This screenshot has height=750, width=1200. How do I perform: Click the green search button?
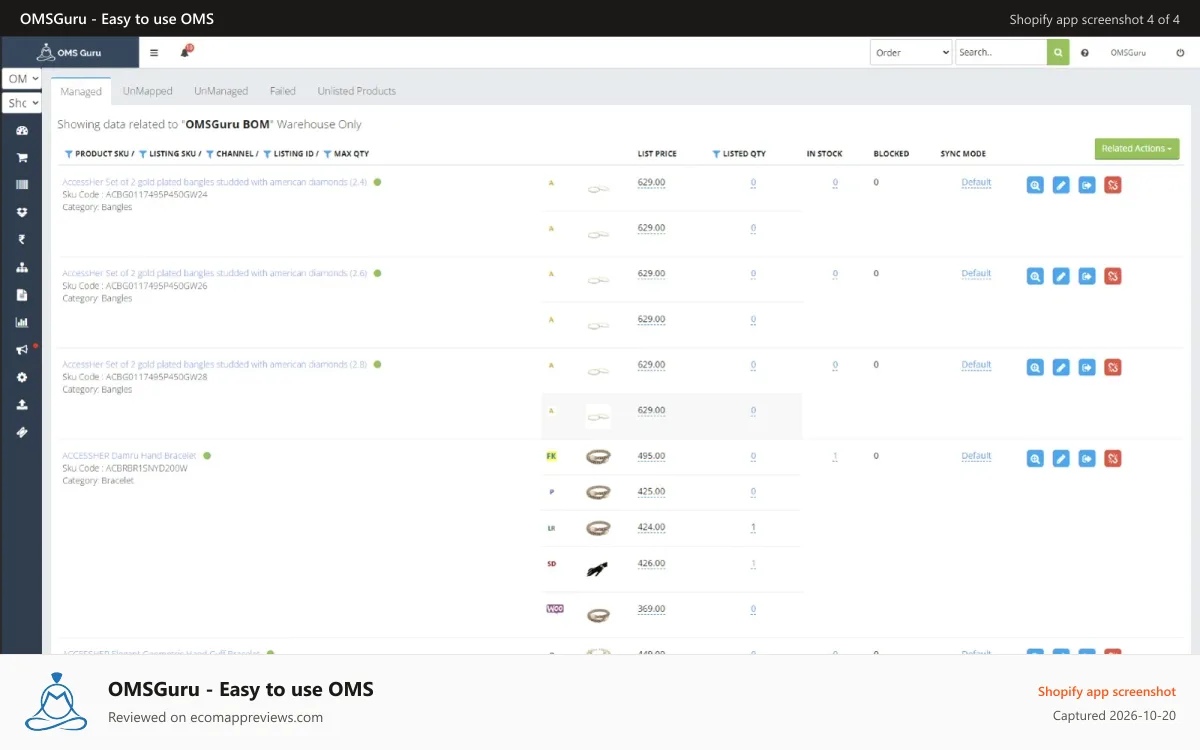(x=1058, y=52)
